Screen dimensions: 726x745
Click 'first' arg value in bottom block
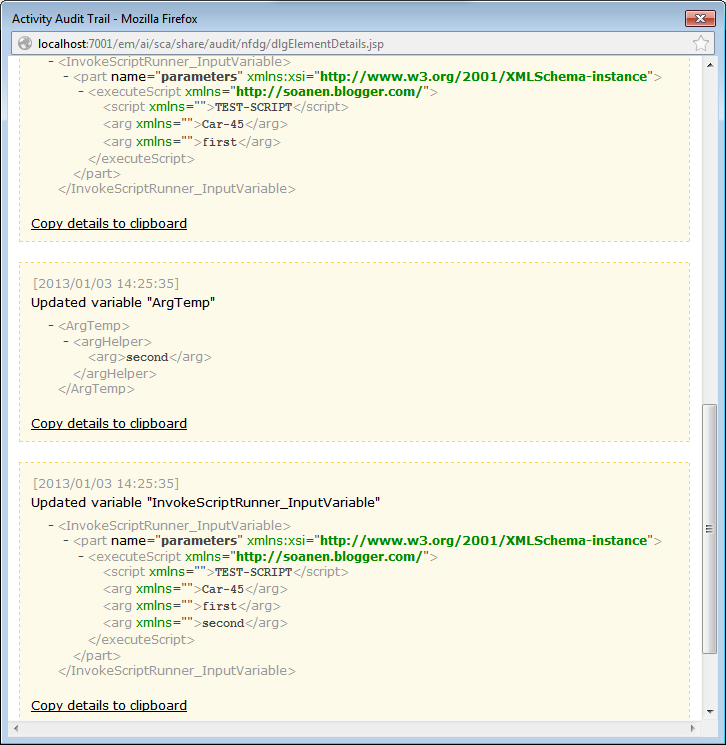coord(220,606)
